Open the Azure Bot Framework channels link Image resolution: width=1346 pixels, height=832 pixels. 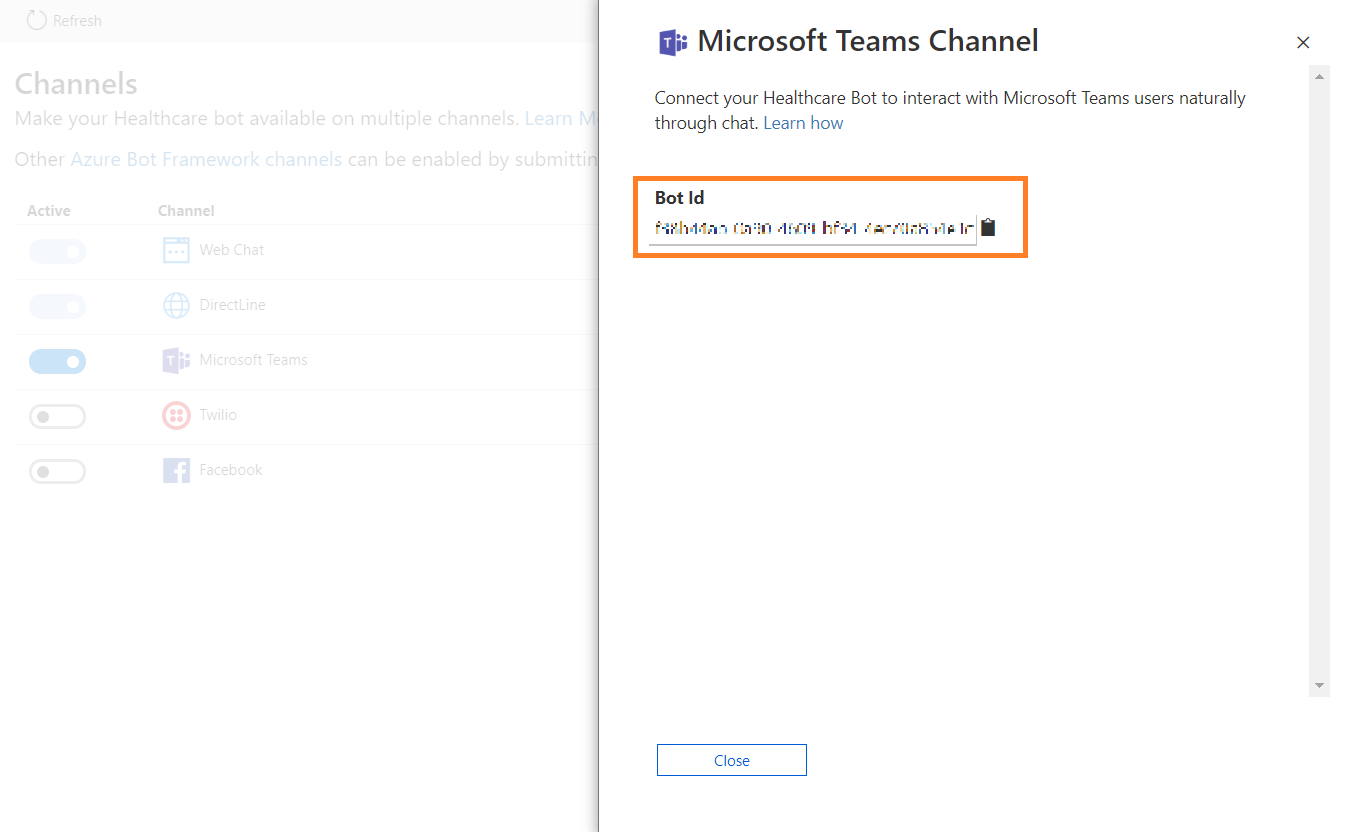pyautogui.click(x=206, y=159)
